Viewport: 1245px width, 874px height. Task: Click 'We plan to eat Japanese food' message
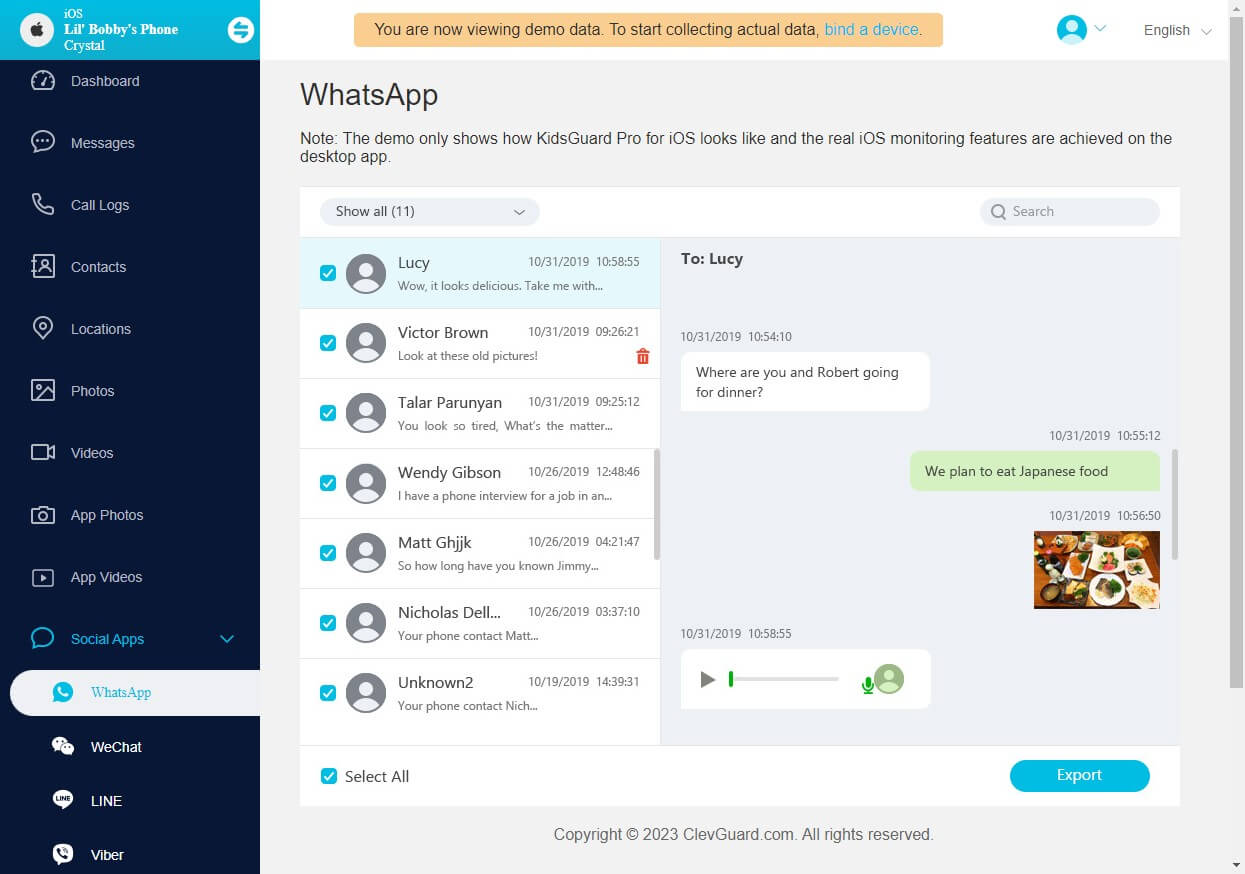click(x=1035, y=471)
